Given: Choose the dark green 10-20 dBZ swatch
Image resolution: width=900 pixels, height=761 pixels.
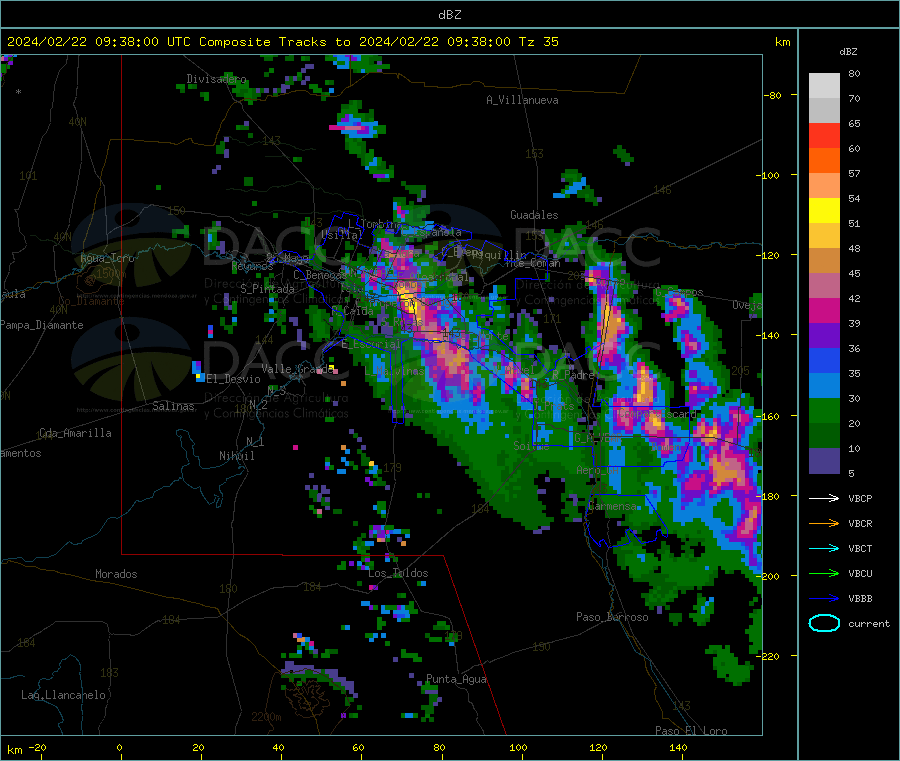Looking at the screenshot, I should (824, 436).
